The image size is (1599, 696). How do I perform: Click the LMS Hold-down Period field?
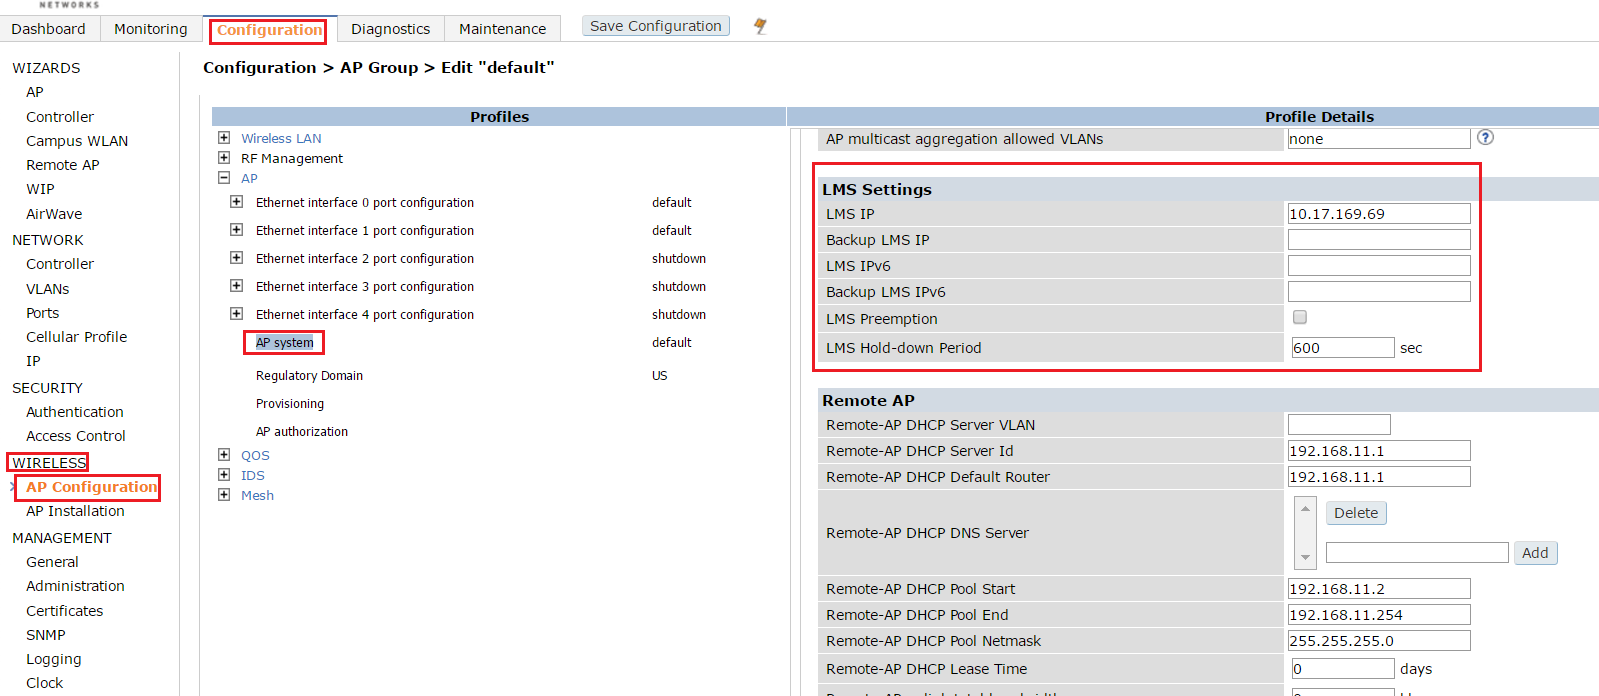pos(1343,348)
